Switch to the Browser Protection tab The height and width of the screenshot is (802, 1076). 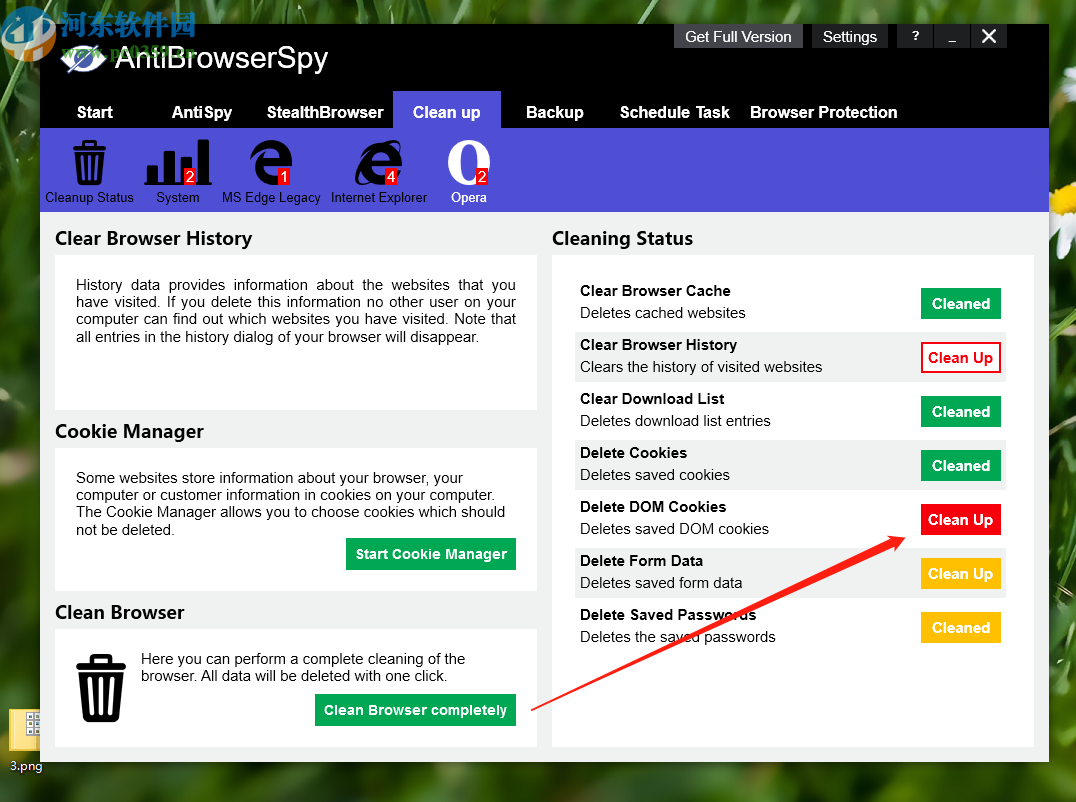coord(823,112)
